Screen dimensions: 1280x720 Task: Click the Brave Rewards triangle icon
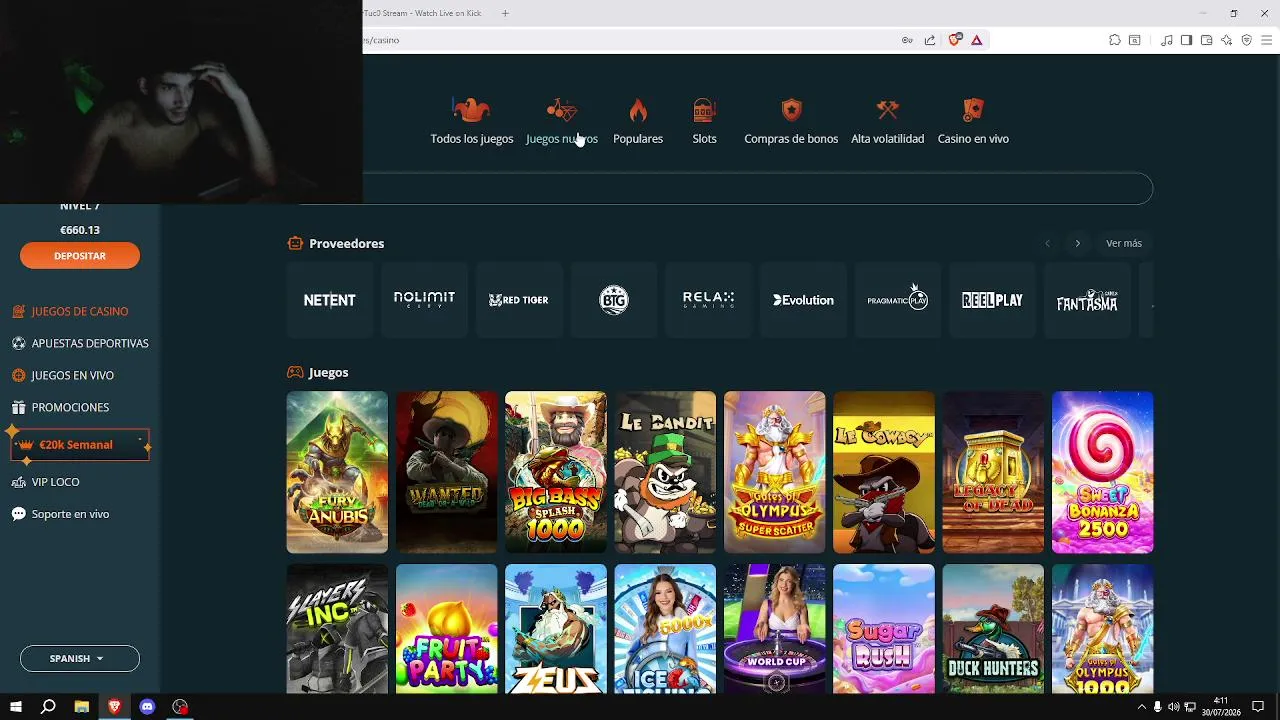pyautogui.click(x=977, y=40)
